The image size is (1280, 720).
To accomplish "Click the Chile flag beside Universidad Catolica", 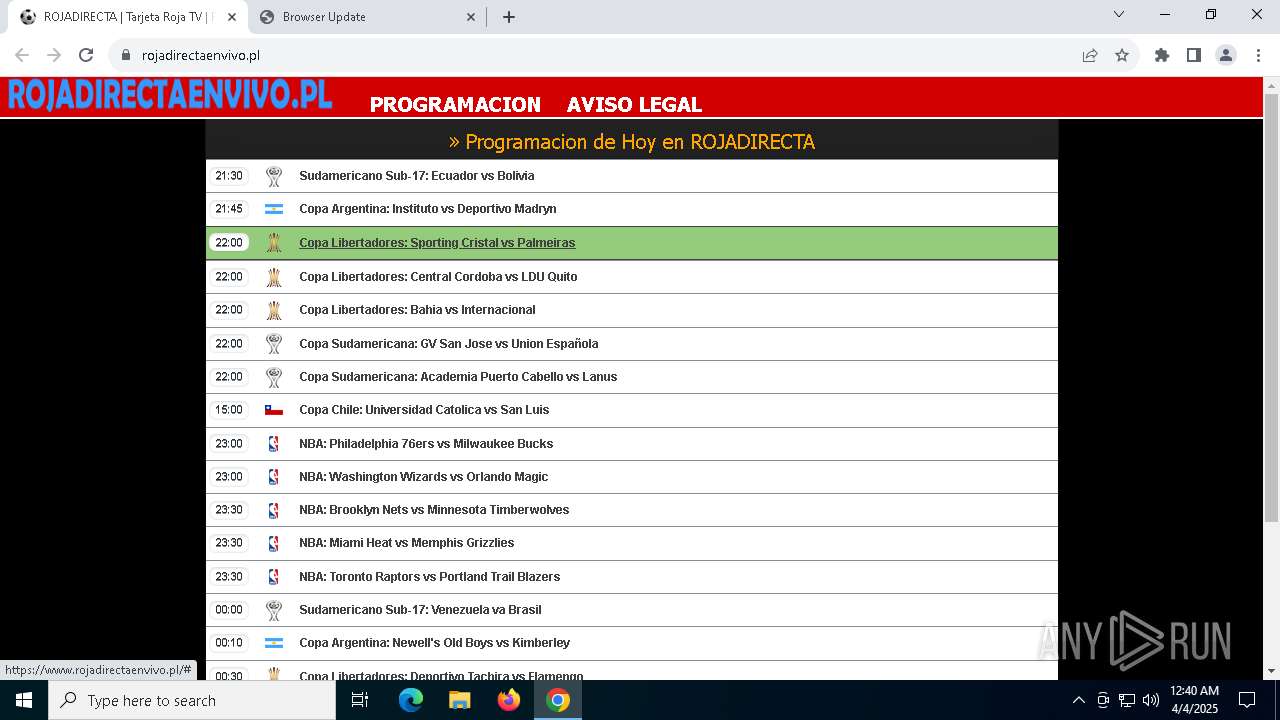I will 274,410.
